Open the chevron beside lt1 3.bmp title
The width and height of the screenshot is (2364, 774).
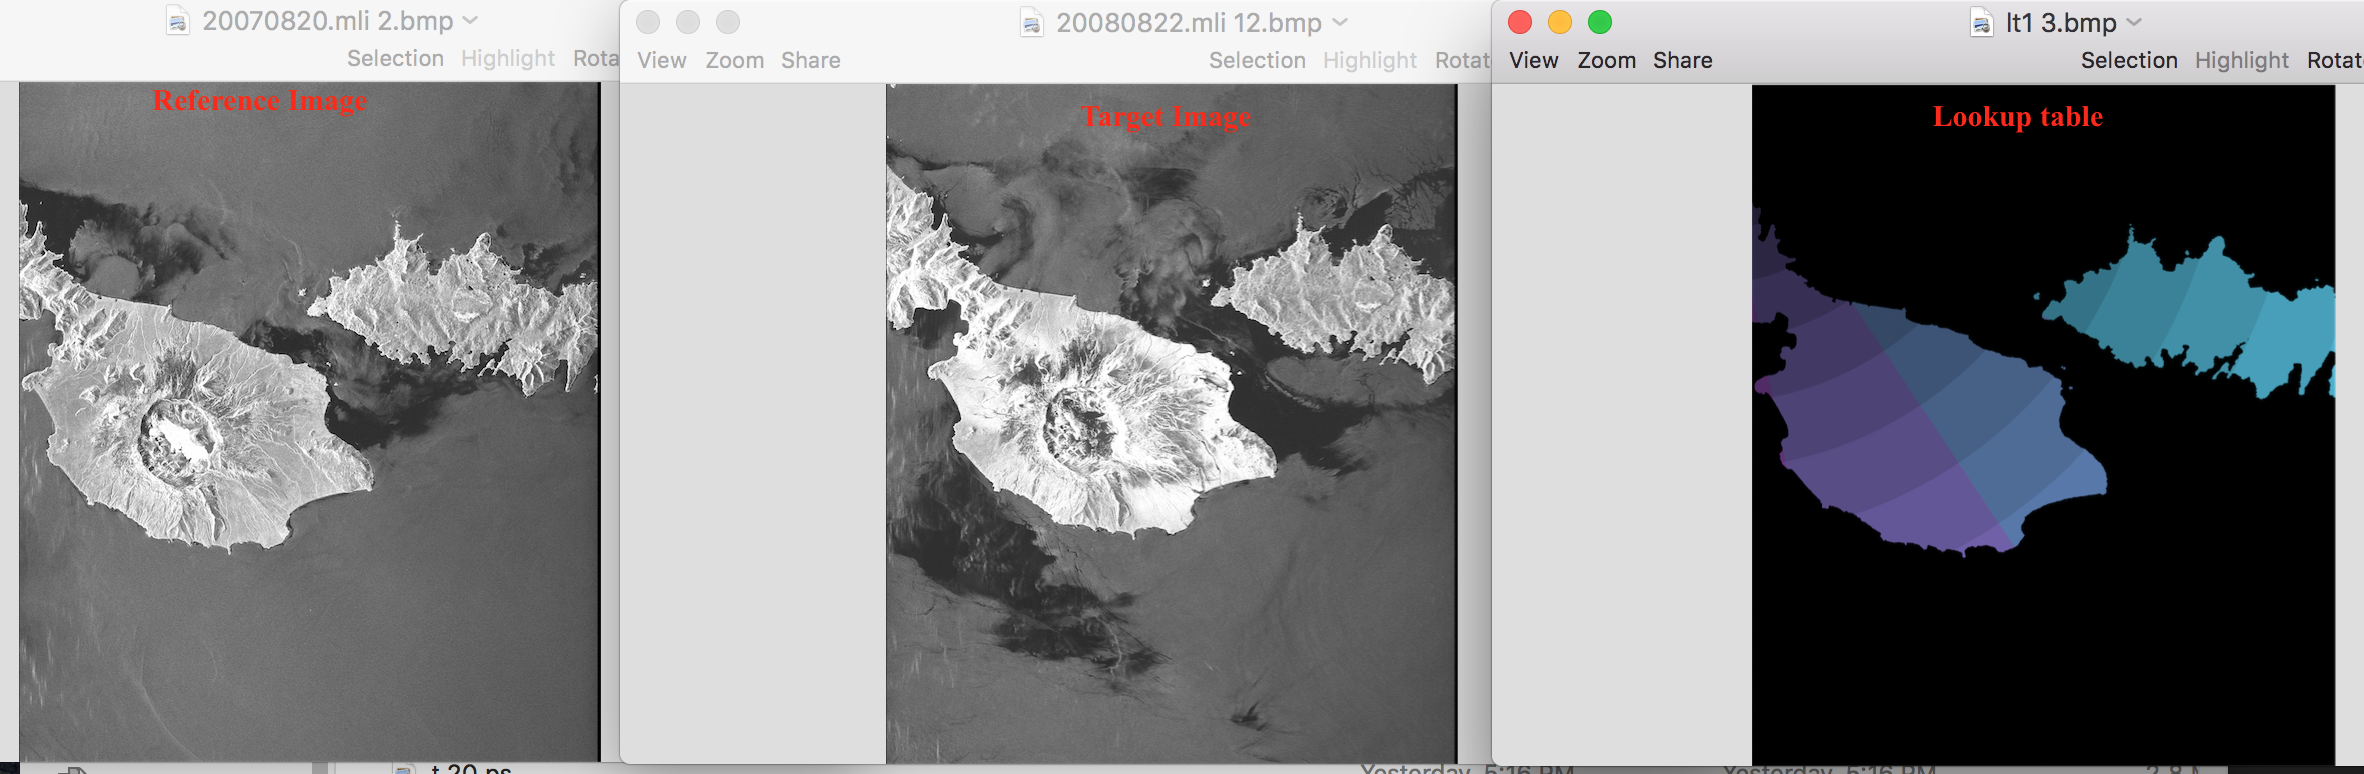(x=2134, y=23)
